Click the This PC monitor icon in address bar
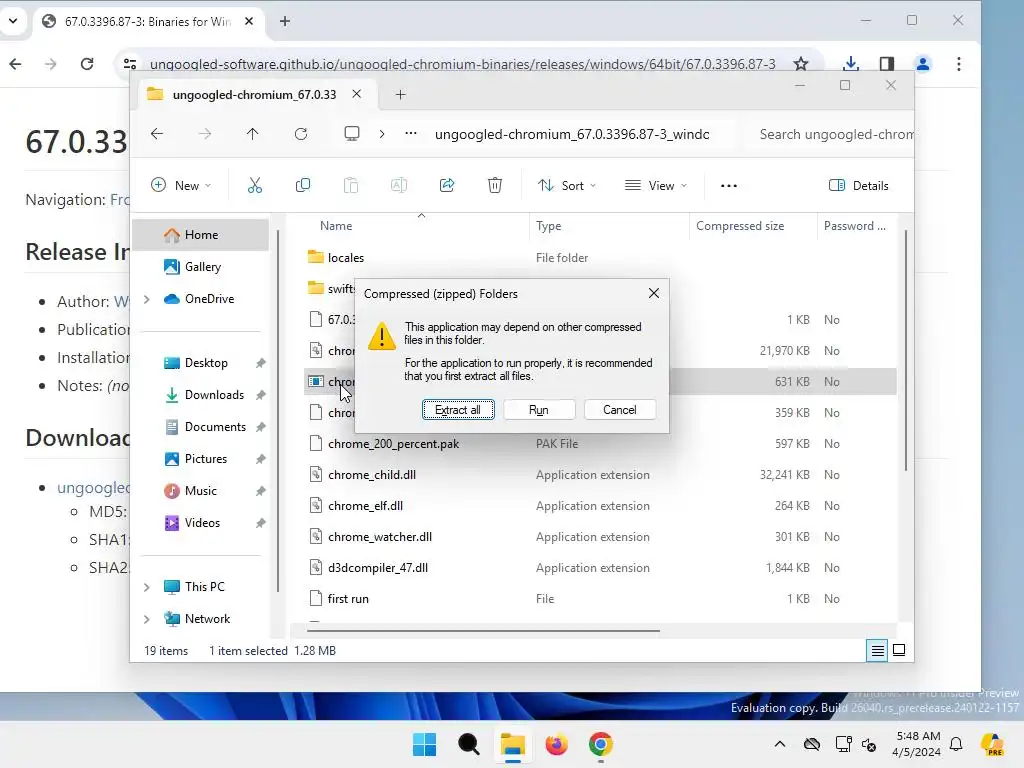The image size is (1024, 768). [x=352, y=134]
